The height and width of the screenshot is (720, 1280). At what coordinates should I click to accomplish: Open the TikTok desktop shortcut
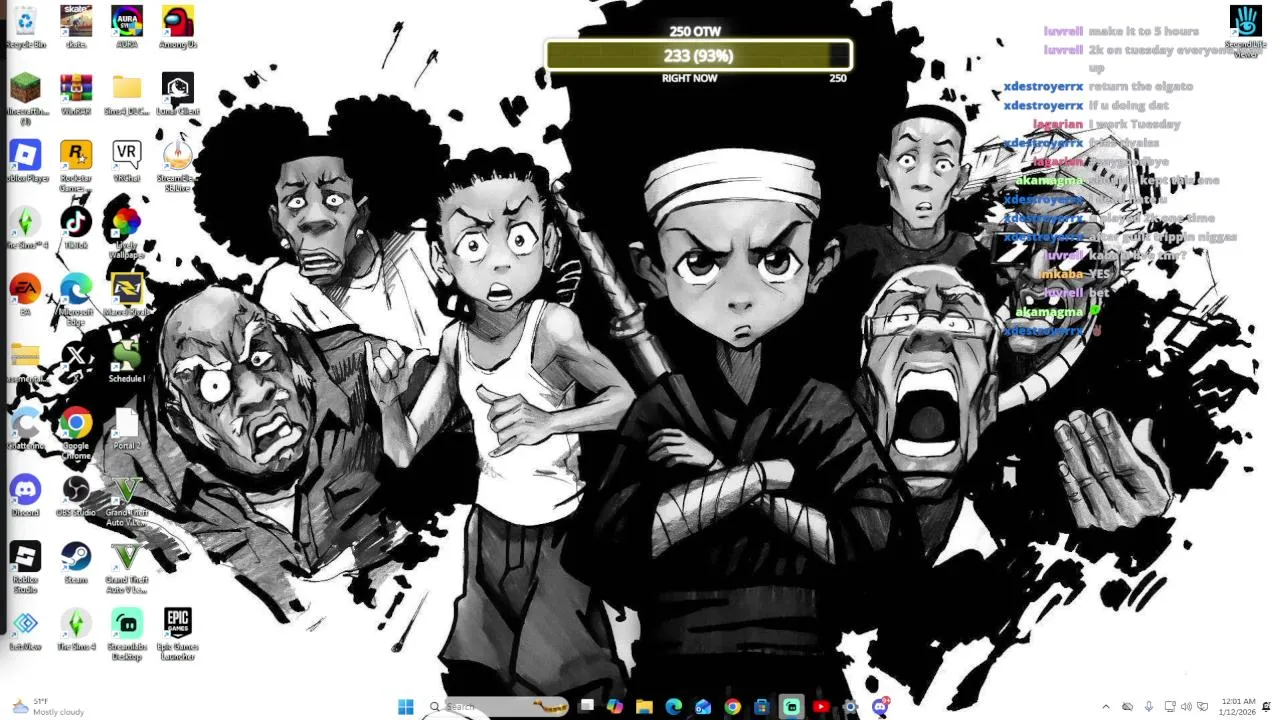click(x=76, y=228)
